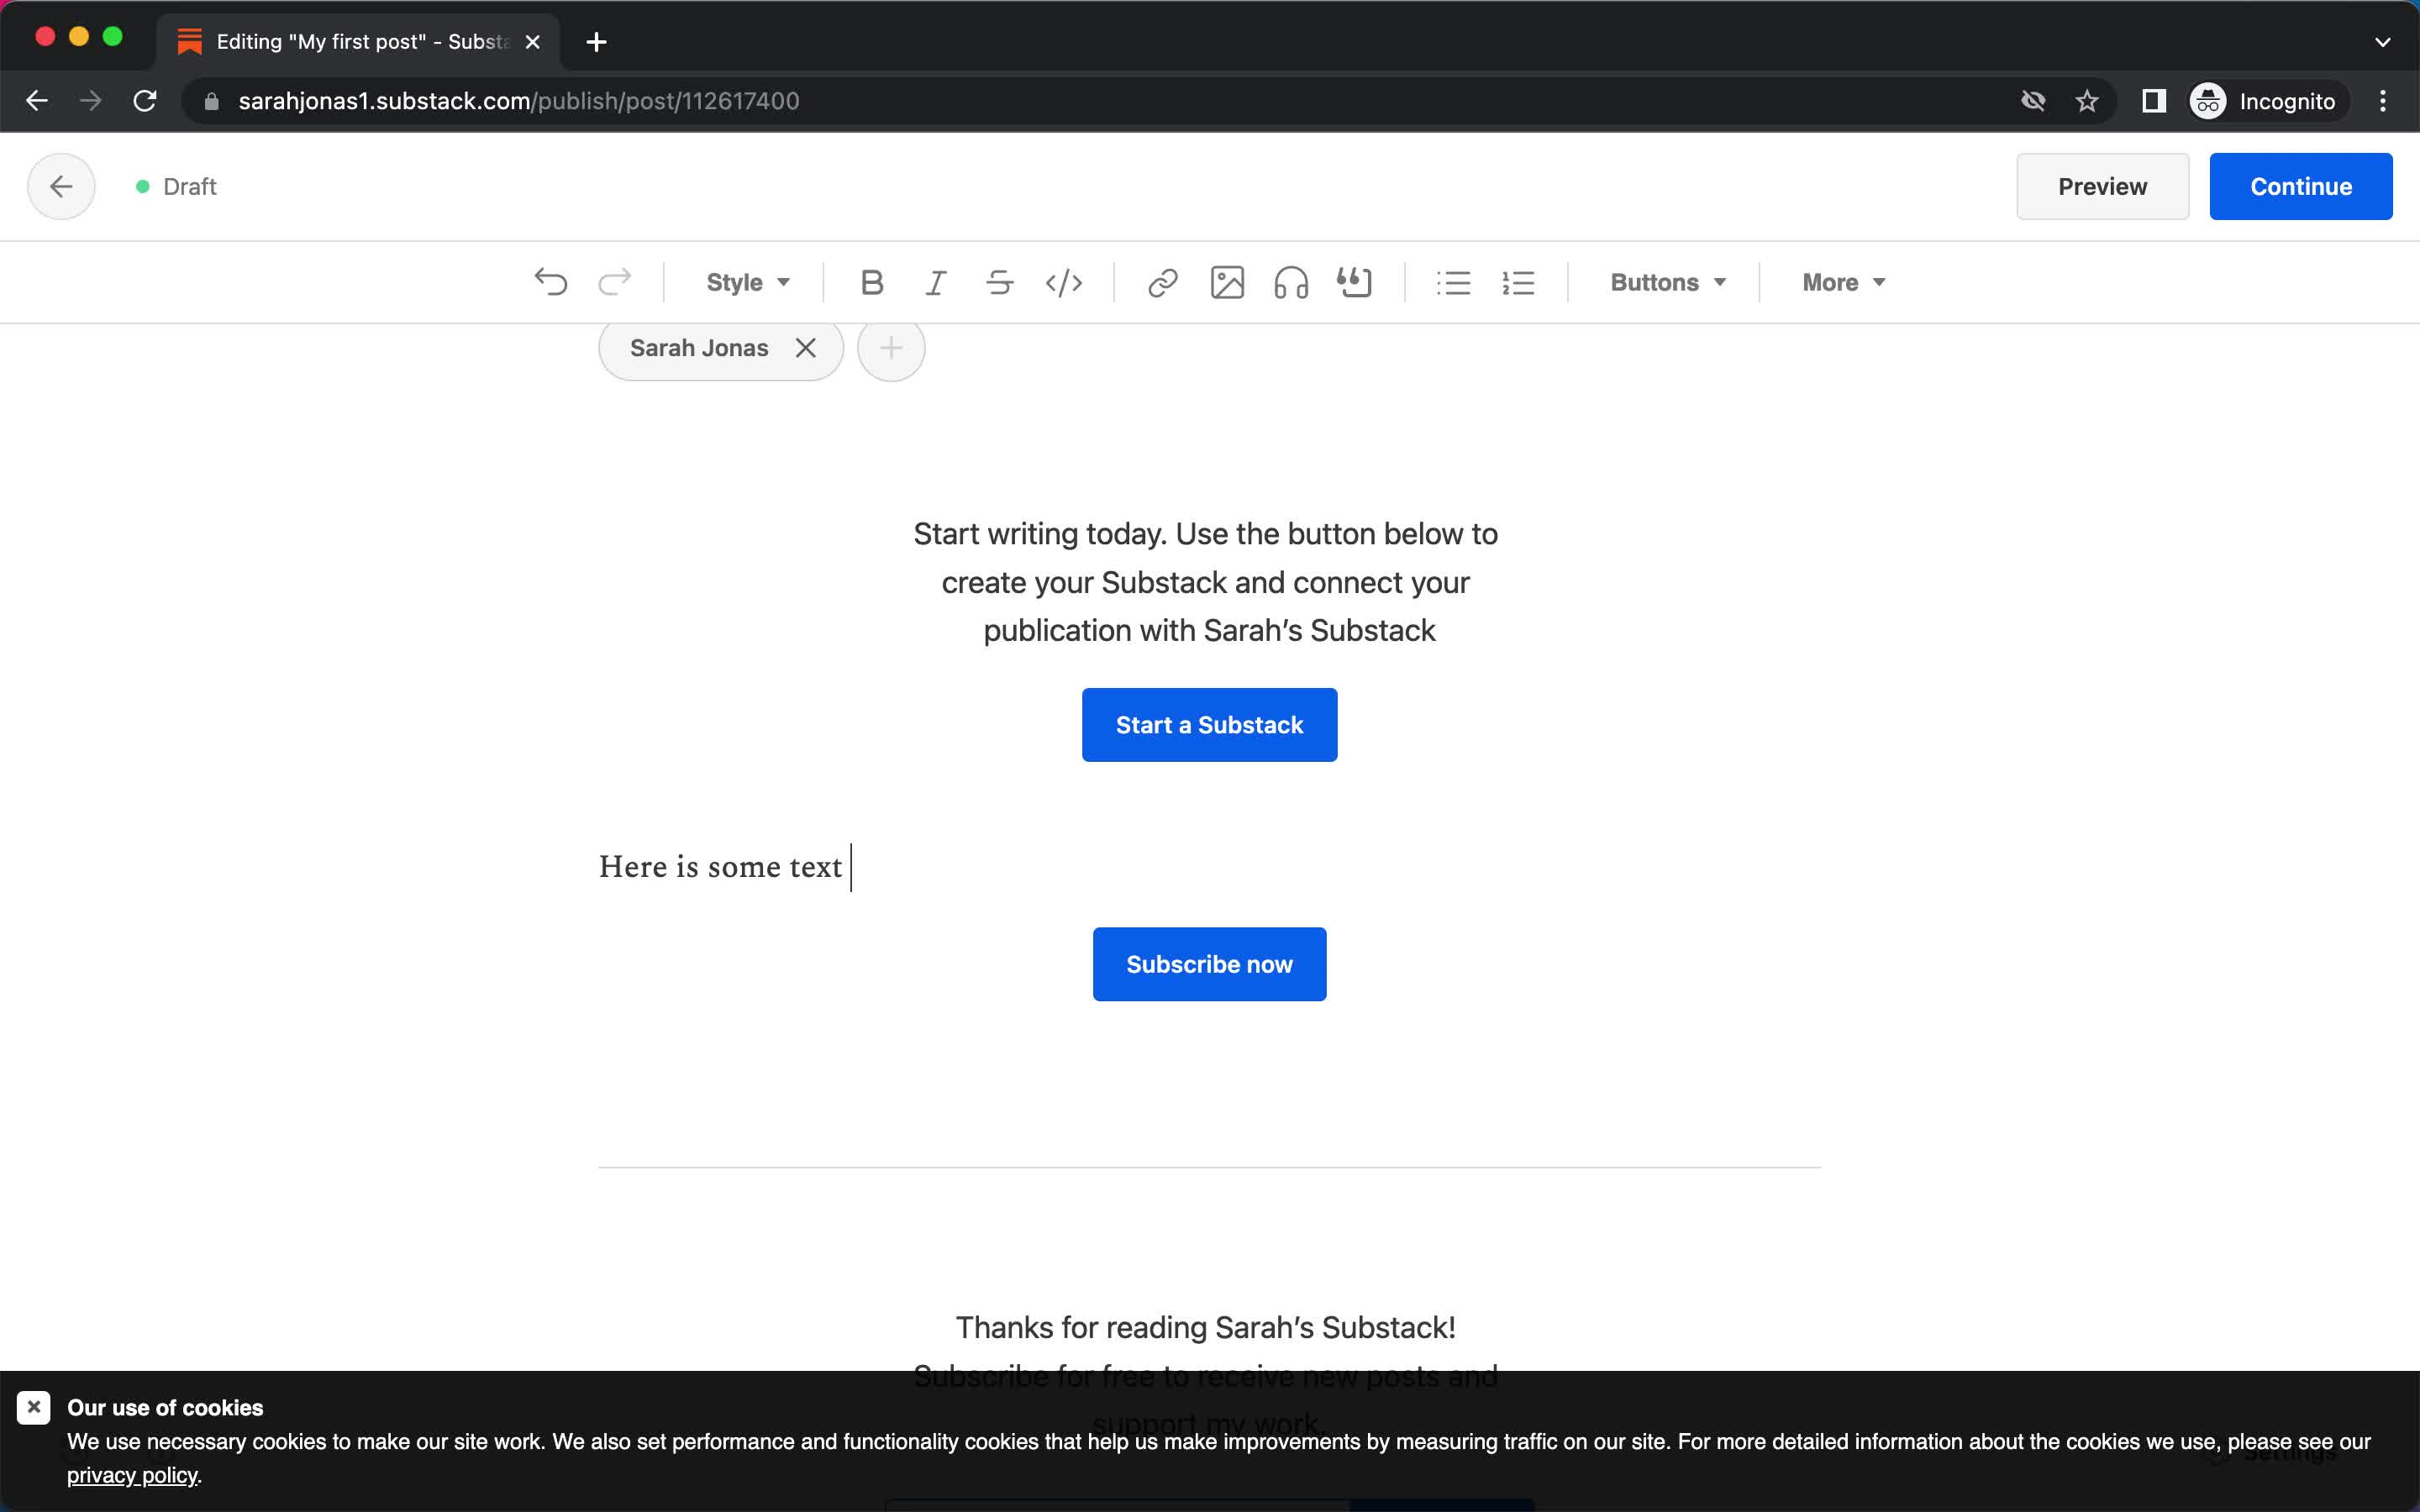Apply italic formatting

click(936, 283)
